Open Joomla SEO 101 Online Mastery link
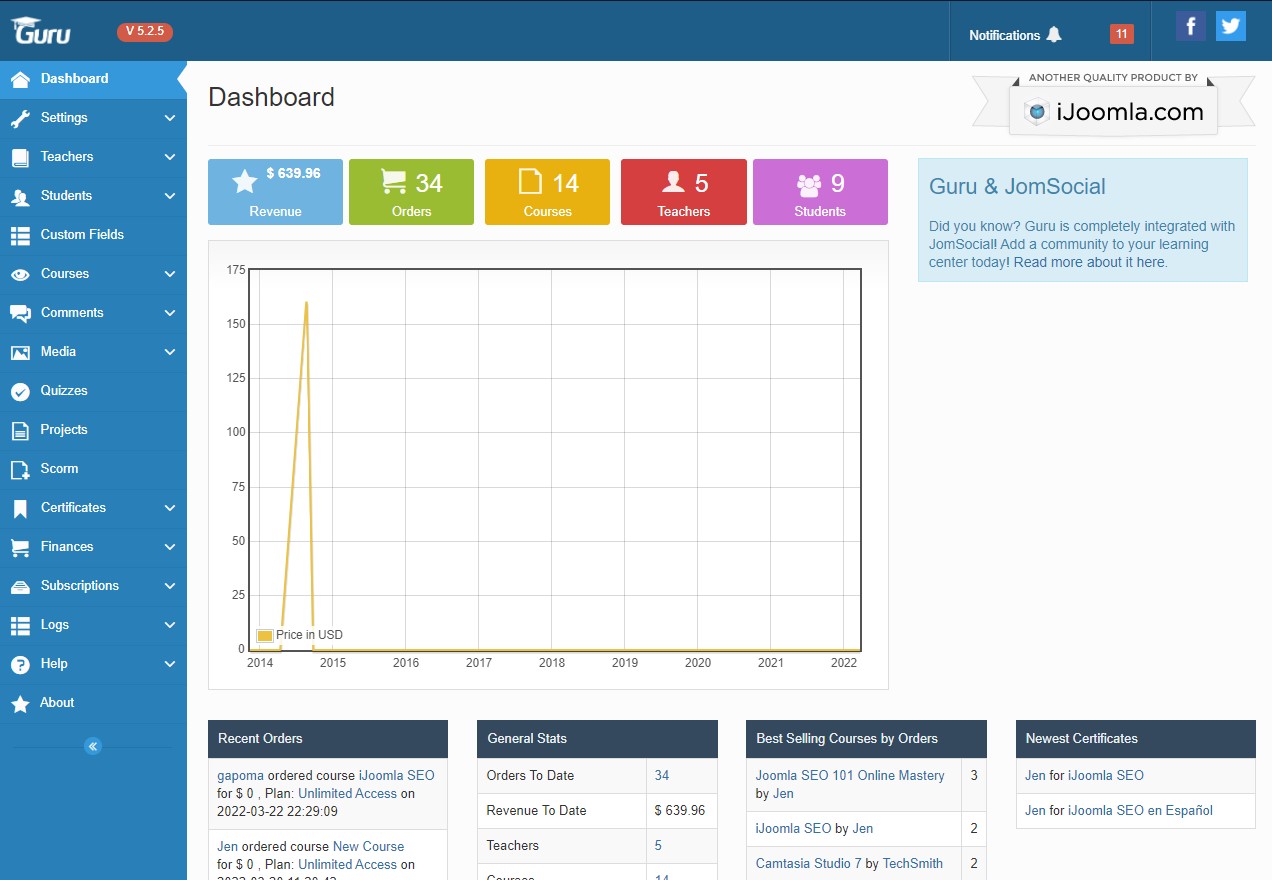Screen dimensions: 1272x880 point(850,775)
